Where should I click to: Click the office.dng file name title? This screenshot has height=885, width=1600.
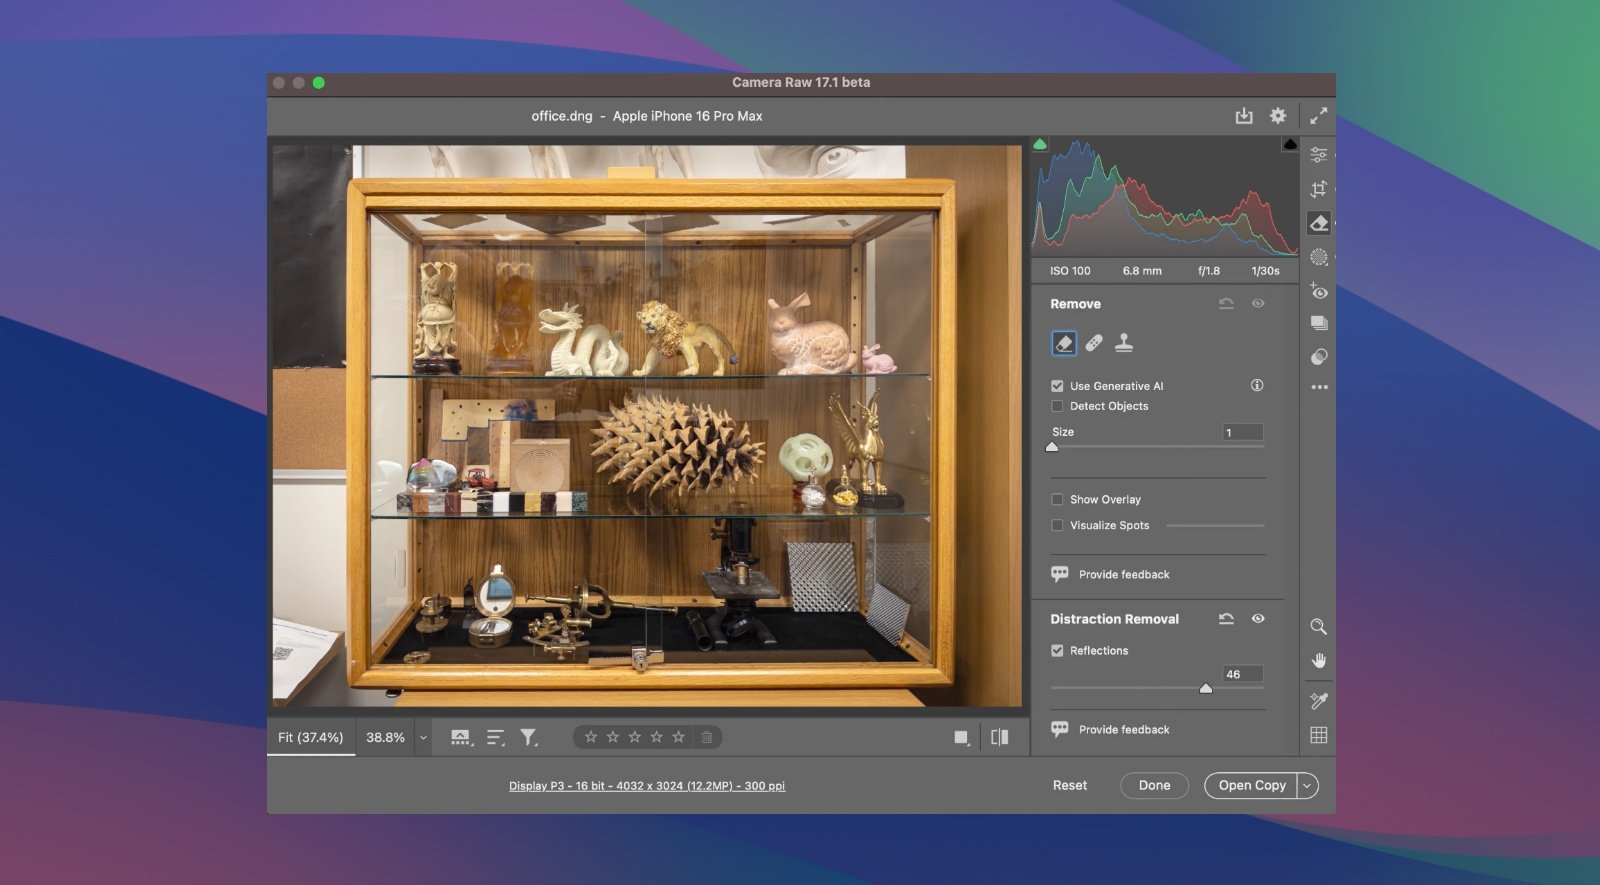pyautogui.click(x=562, y=116)
